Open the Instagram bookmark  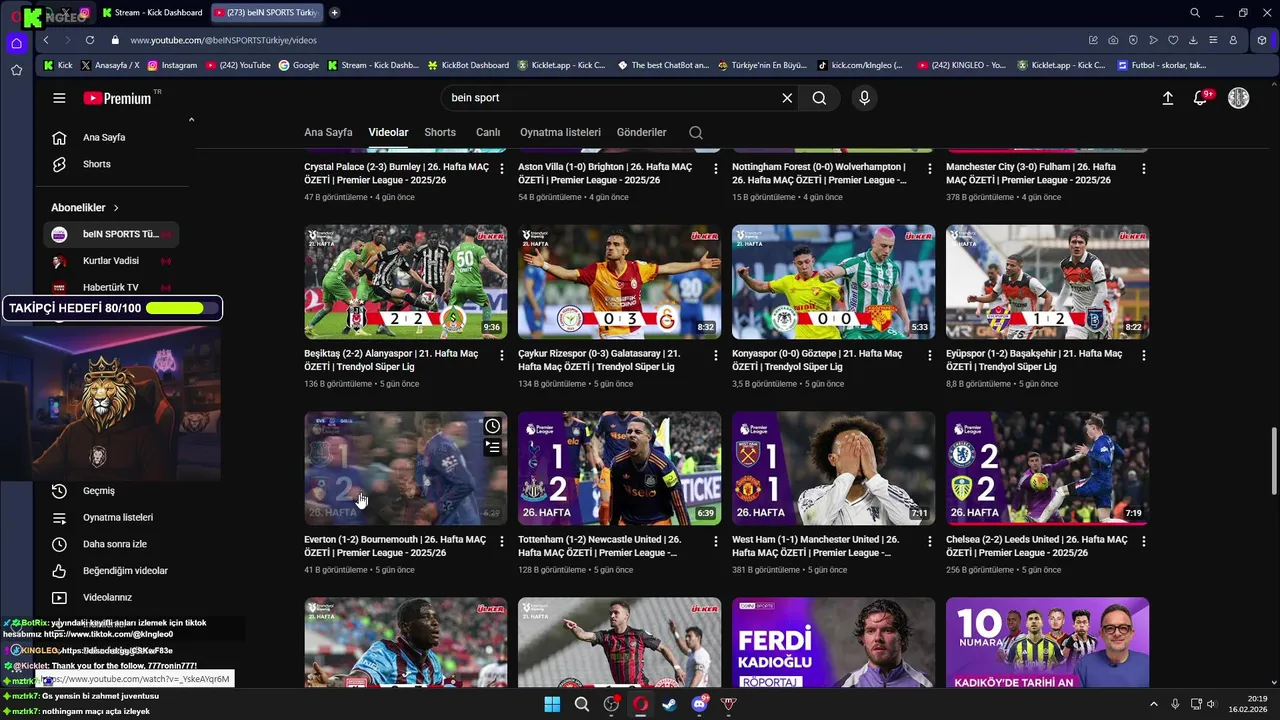tap(172, 65)
